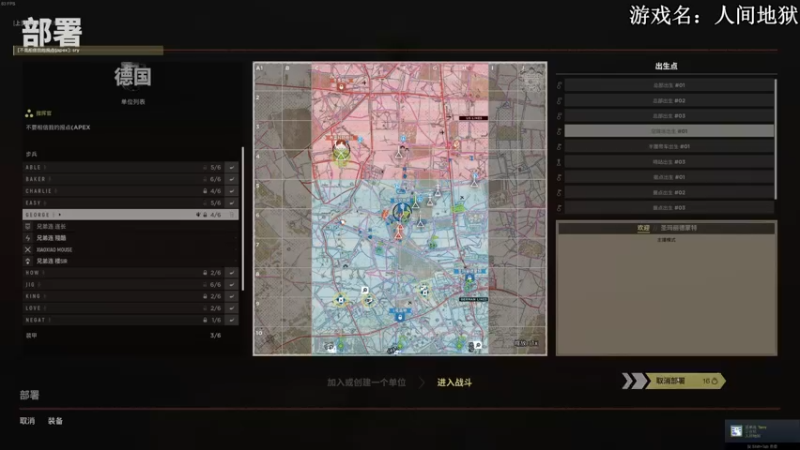Choose spawn point 总部出生 #02
800x450 pixels.
coord(669,101)
